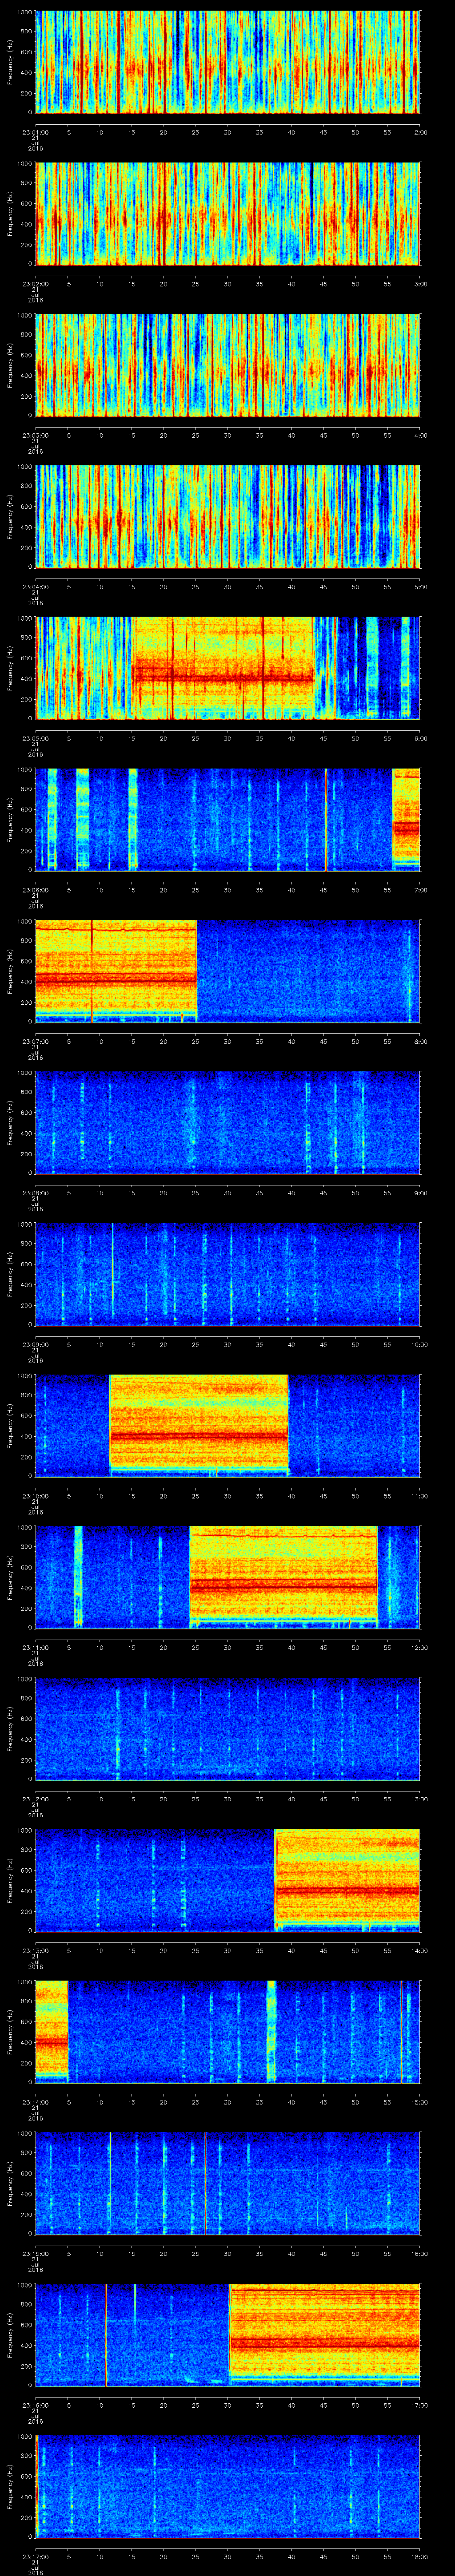The image size is (455, 2576).
Task: Open the spectrogram panel starting at 23:08:00
Action: (x=227, y=1122)
